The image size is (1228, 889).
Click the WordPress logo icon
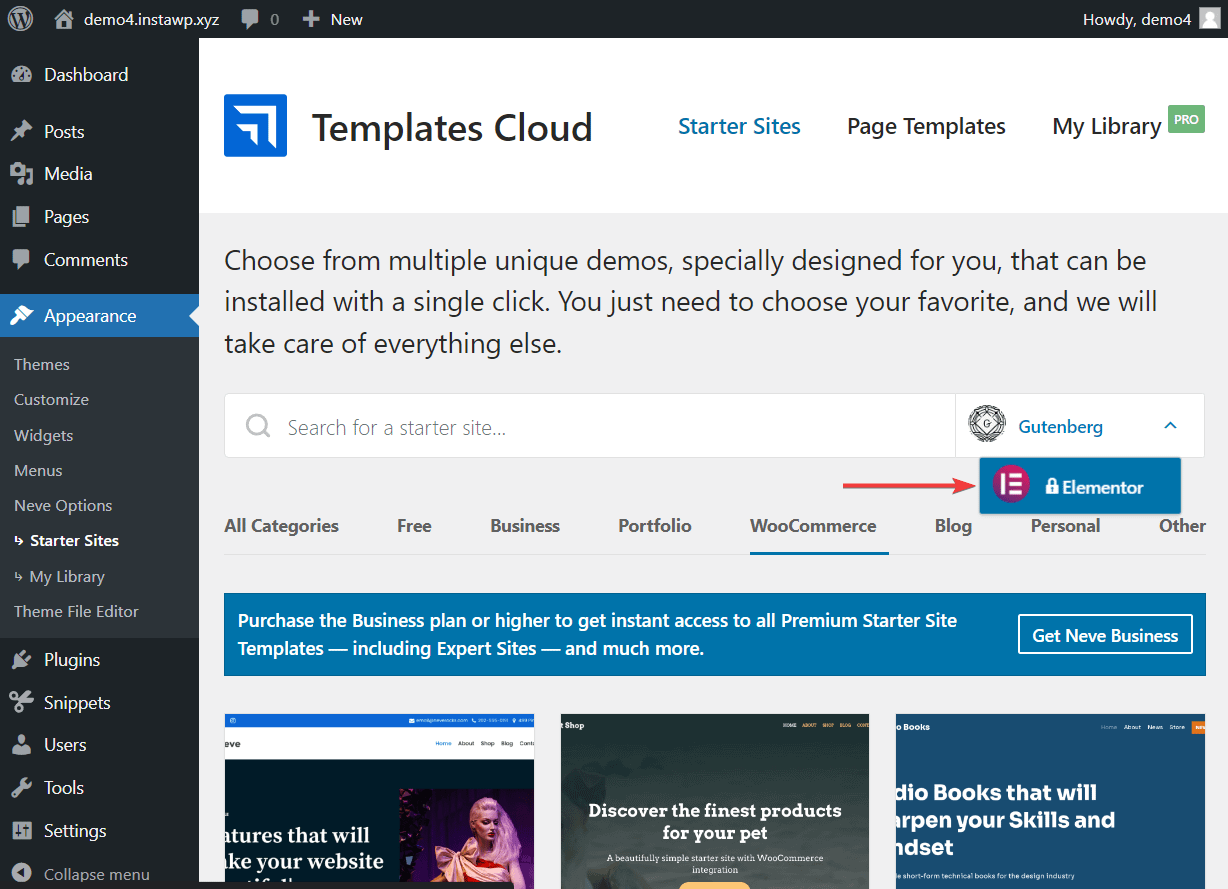tap(21, 19)
